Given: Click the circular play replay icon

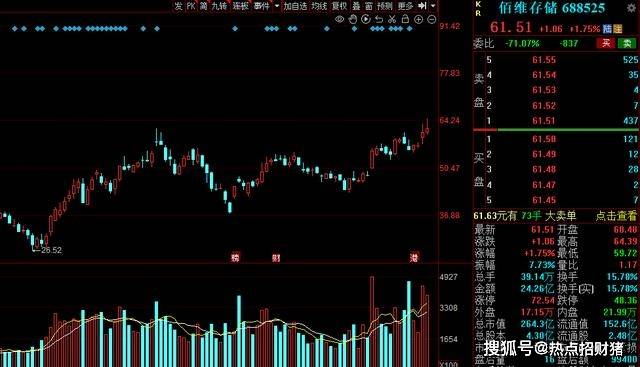Looking at the screenshot, I should 366,19.
